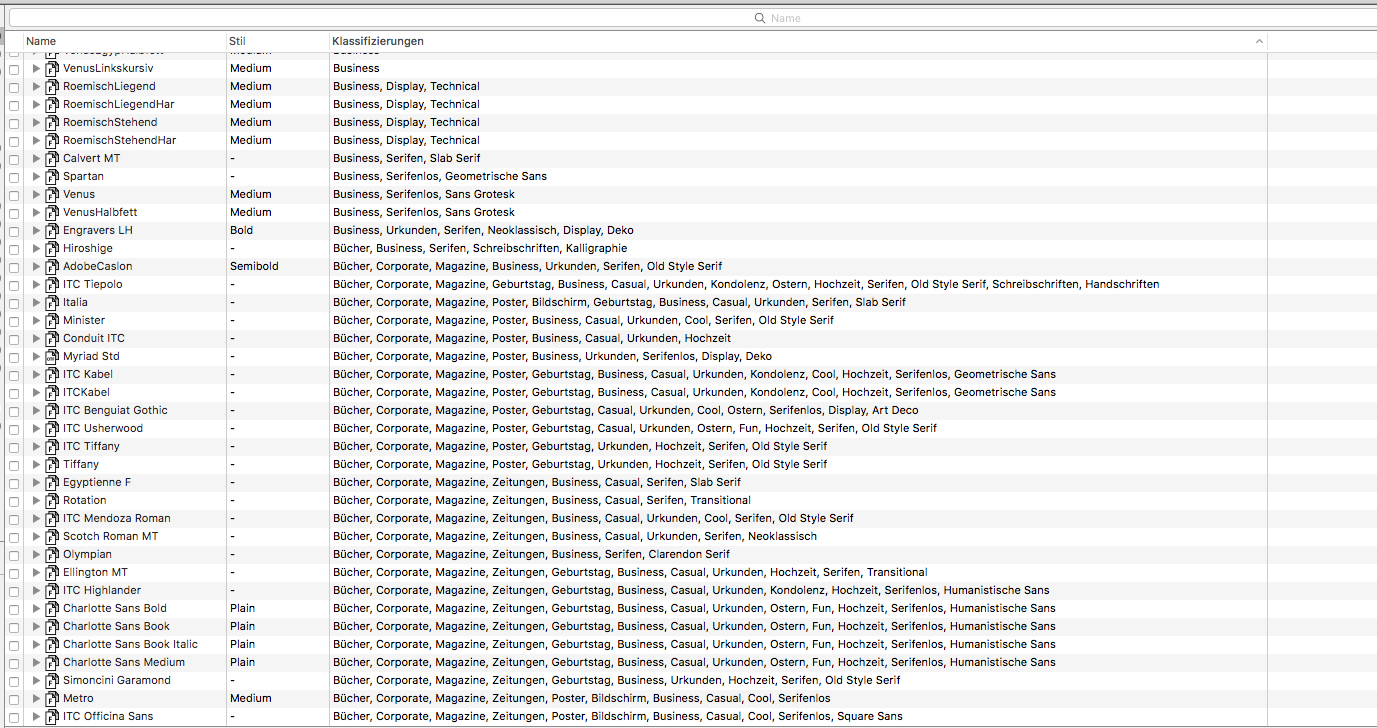Unfold the Egyptienne F disclosure triangle
1377x728 pixels.
click(x=36, y=482)
